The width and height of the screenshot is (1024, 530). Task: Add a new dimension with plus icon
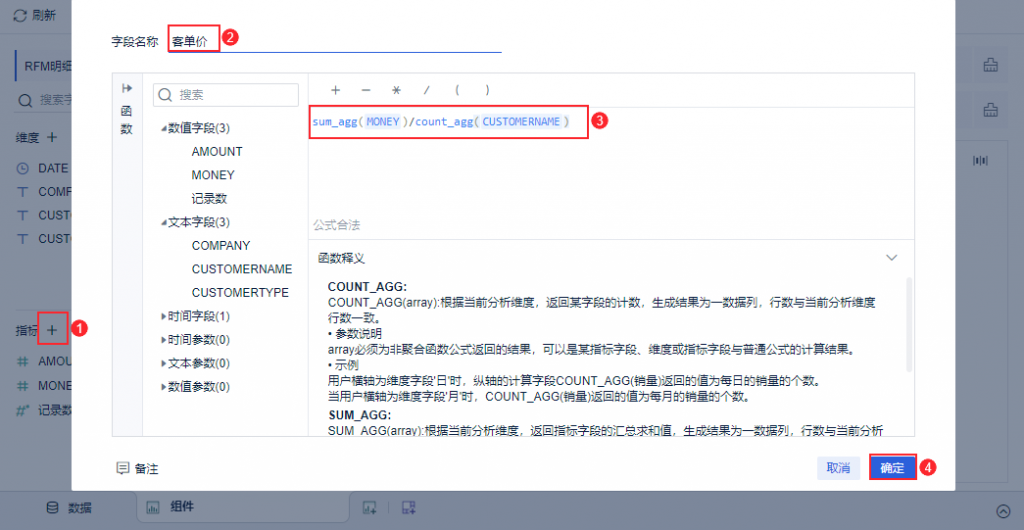[52, 137]
